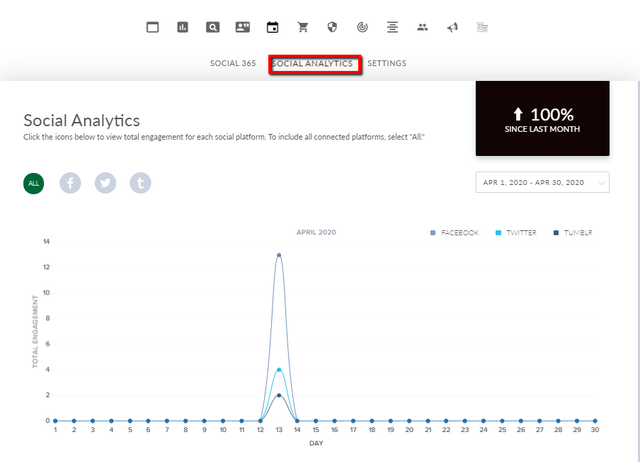This screenshot has height=462, width=640.
Task: Toggle Tumblr series in chart legend
Action: (x=573, y=233)
